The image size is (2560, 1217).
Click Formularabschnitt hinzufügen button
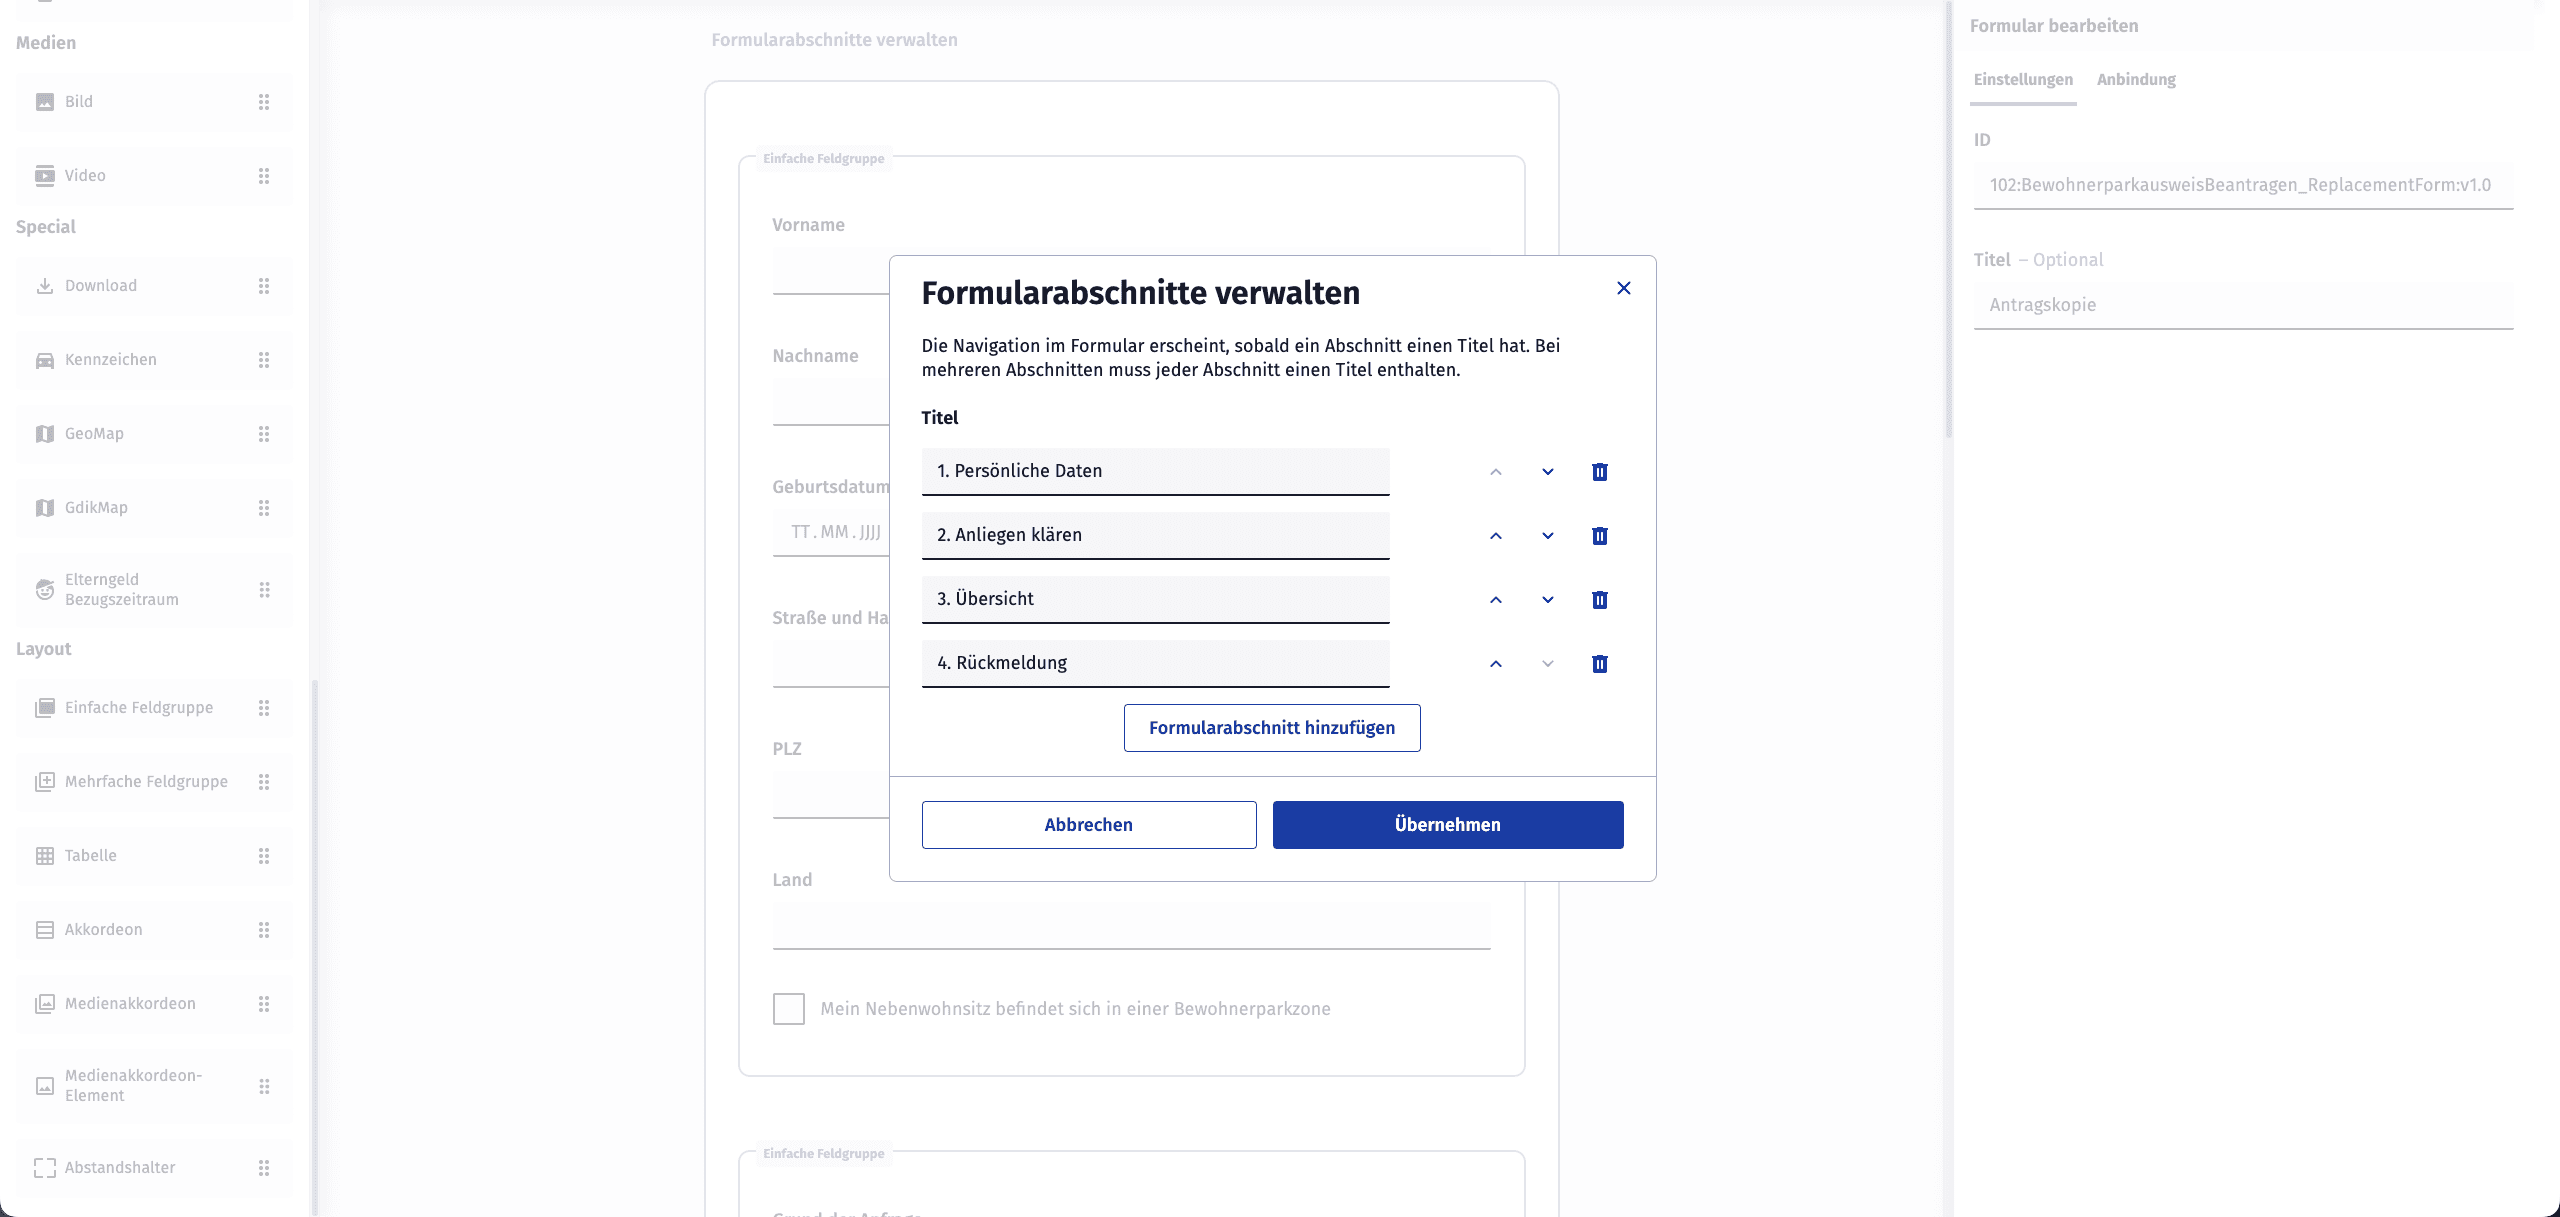coord(1271,728)
